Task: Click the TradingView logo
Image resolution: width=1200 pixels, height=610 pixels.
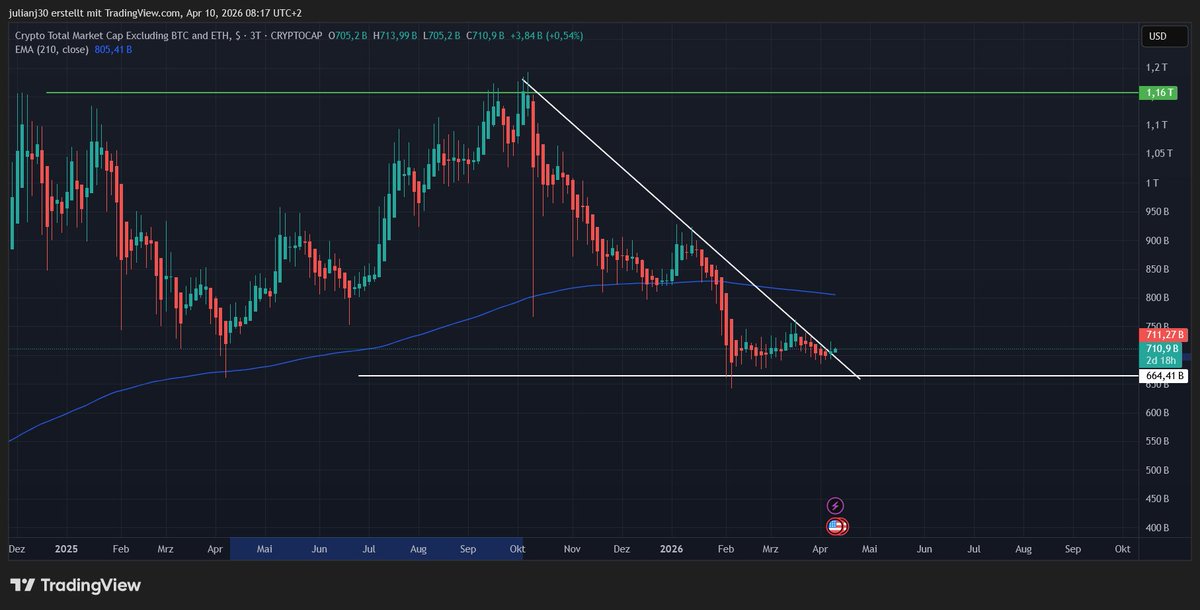Action: 76,585
